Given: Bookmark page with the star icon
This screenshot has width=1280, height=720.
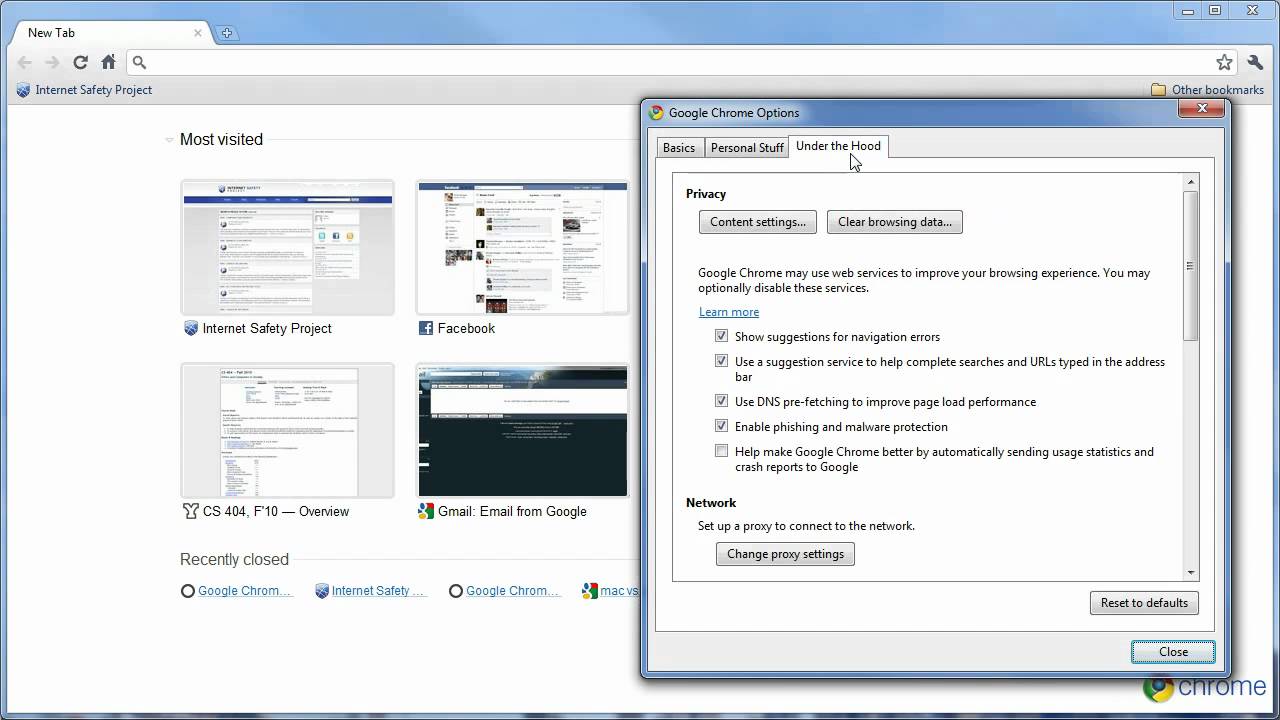Looking at the screenshot, I should [x=1224, y=62].
